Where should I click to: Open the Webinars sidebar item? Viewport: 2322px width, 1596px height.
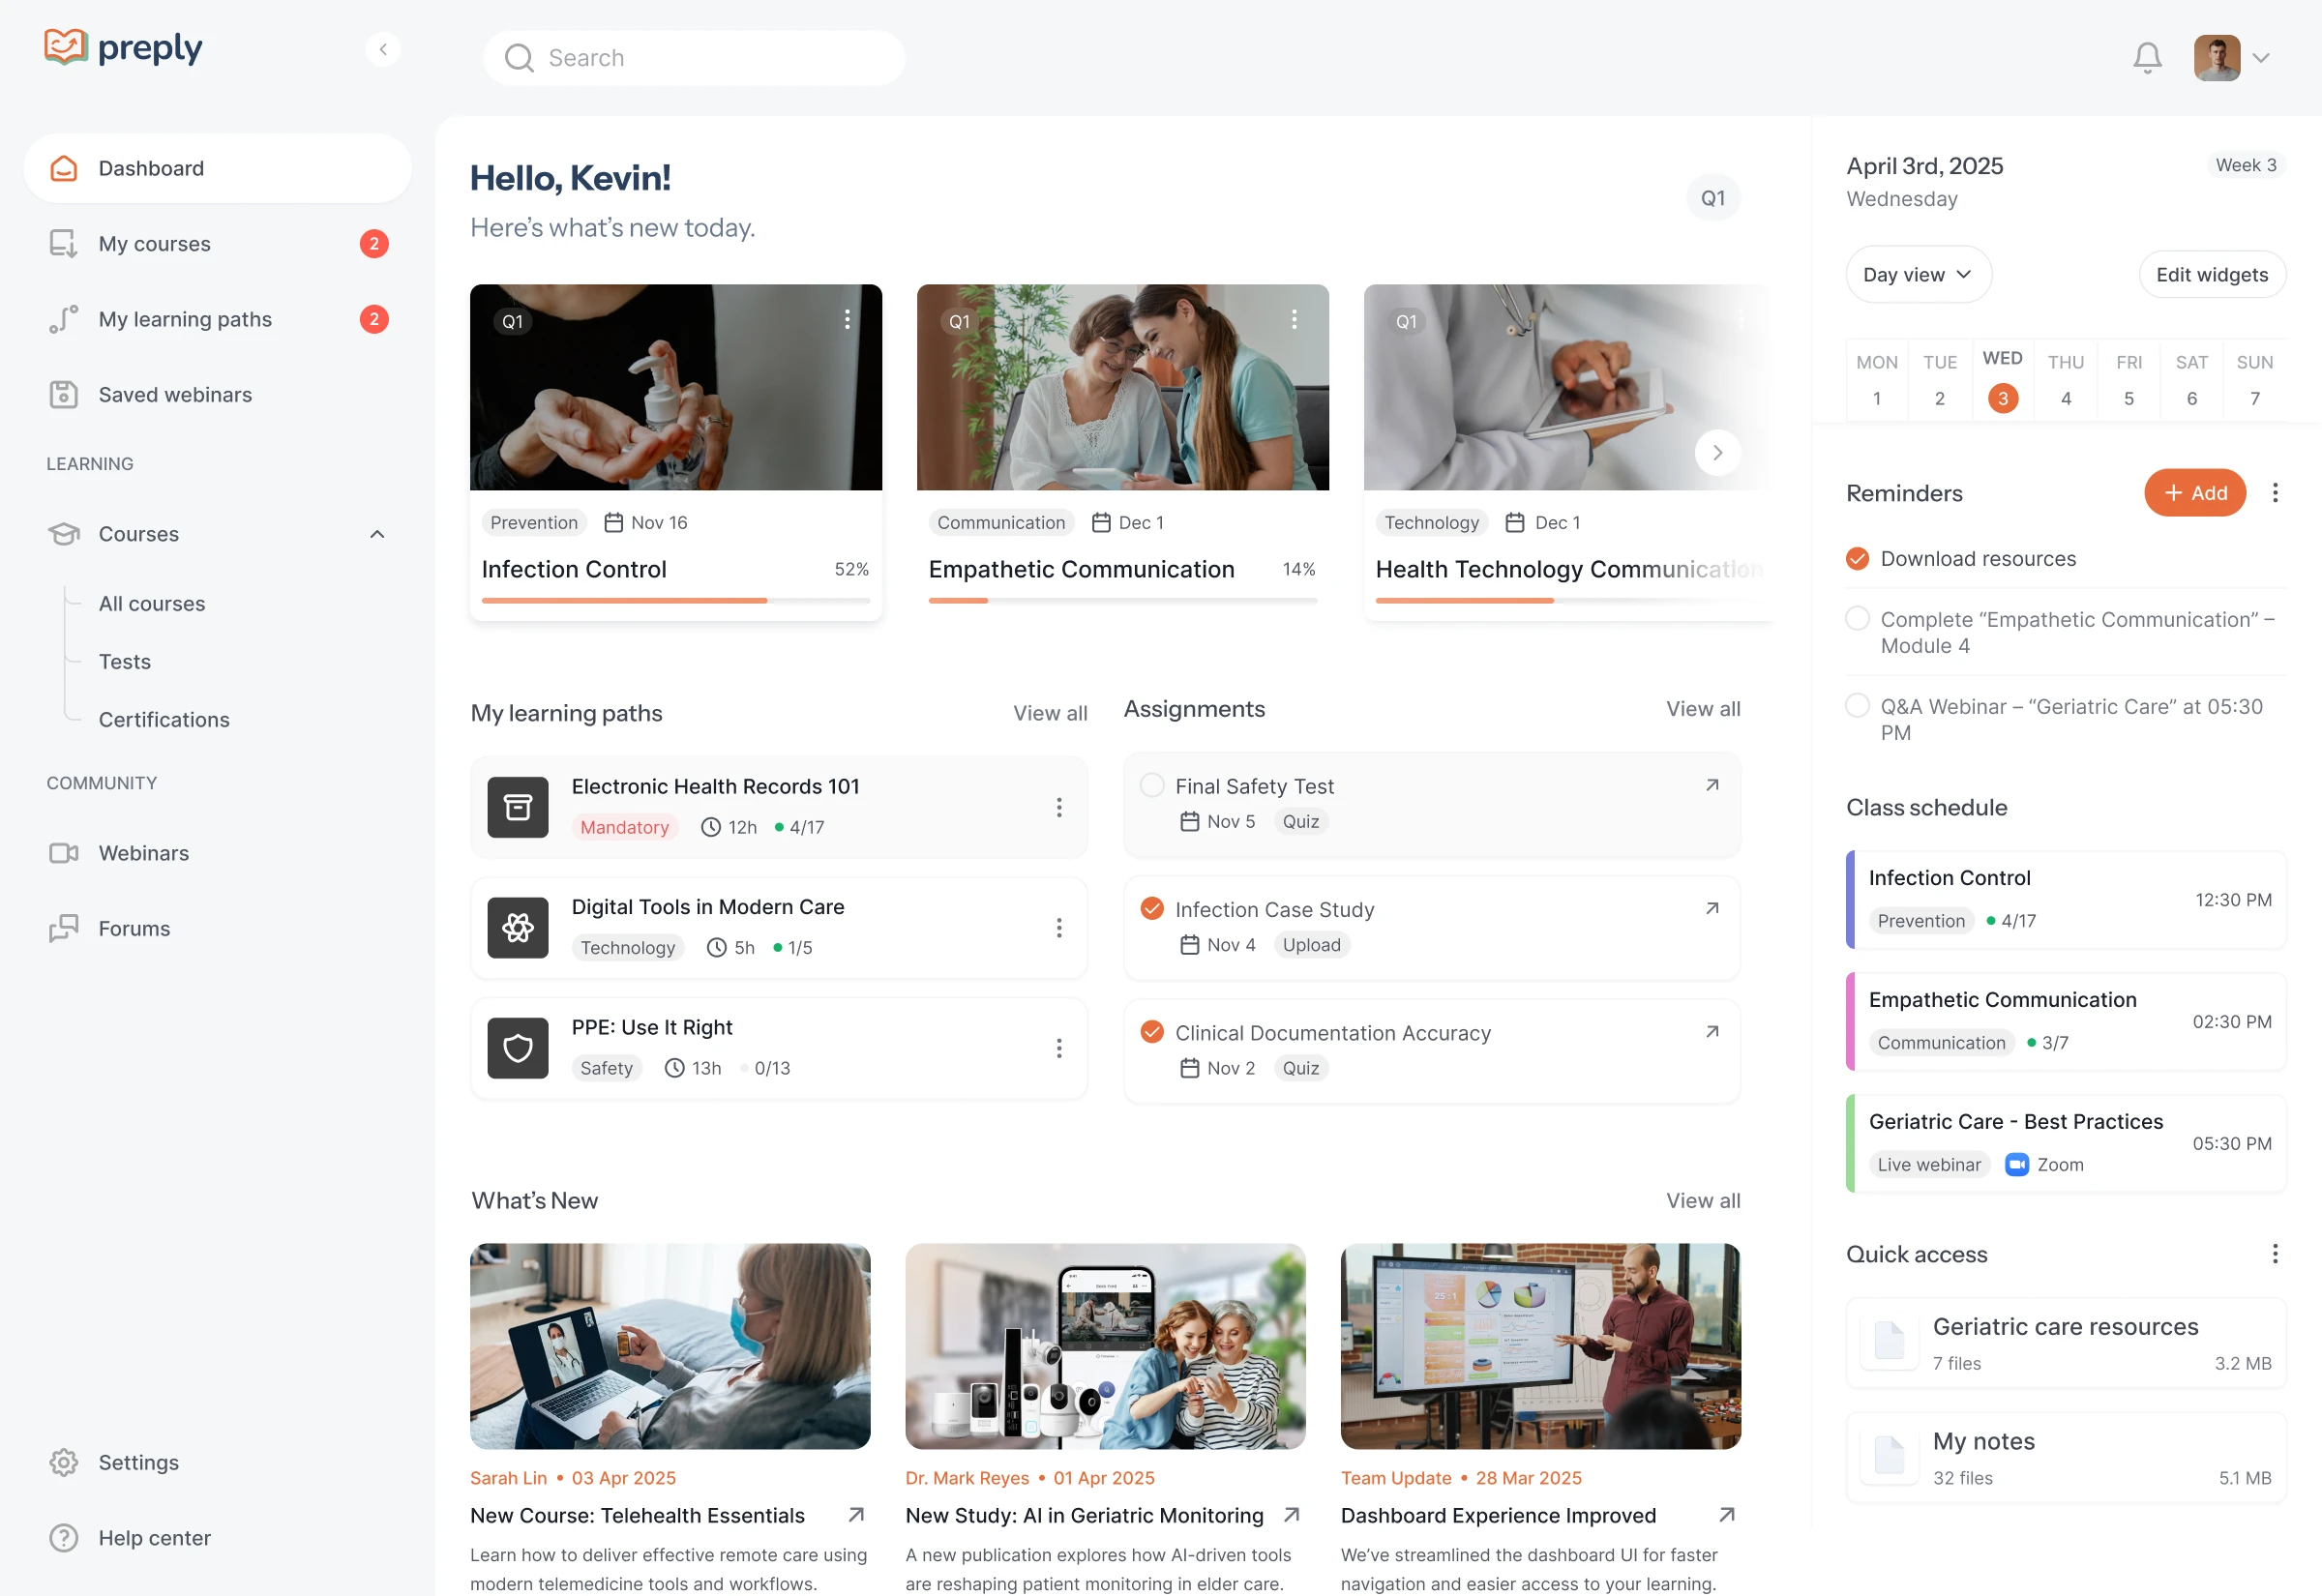144,853
